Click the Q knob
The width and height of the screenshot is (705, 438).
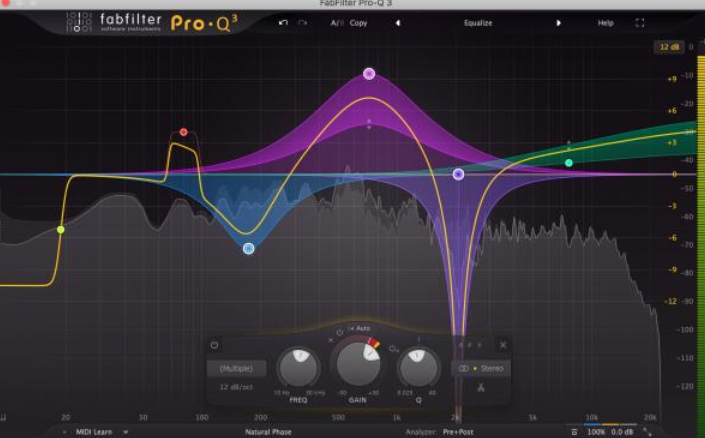coord(418,368)
